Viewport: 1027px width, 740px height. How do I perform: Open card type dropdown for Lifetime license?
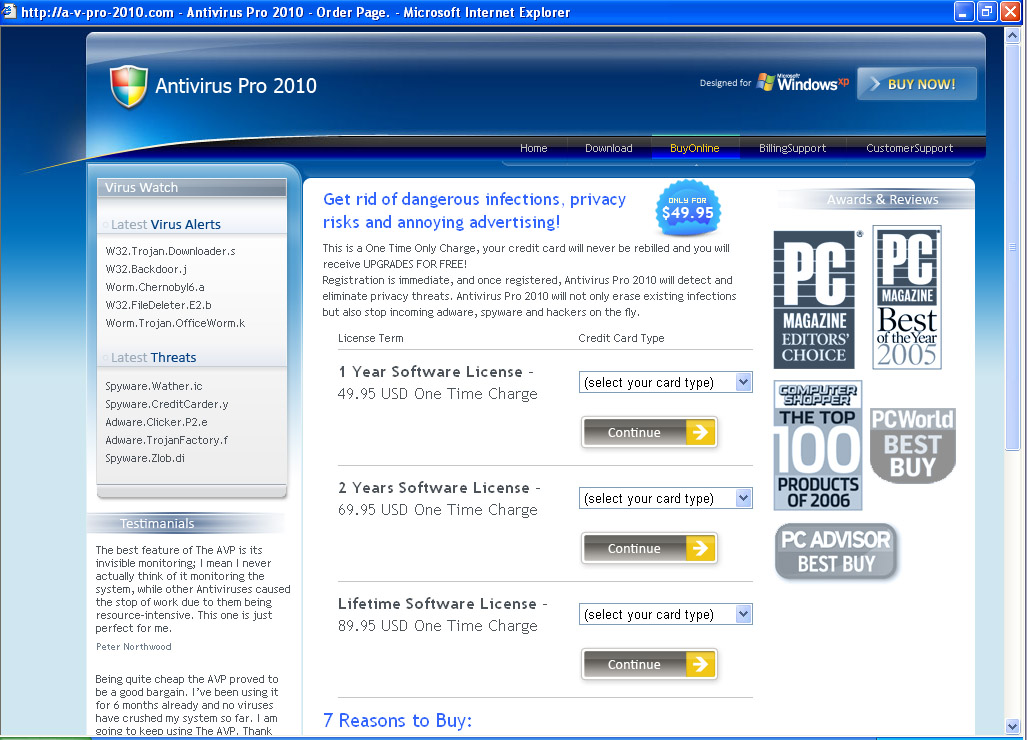665,614
